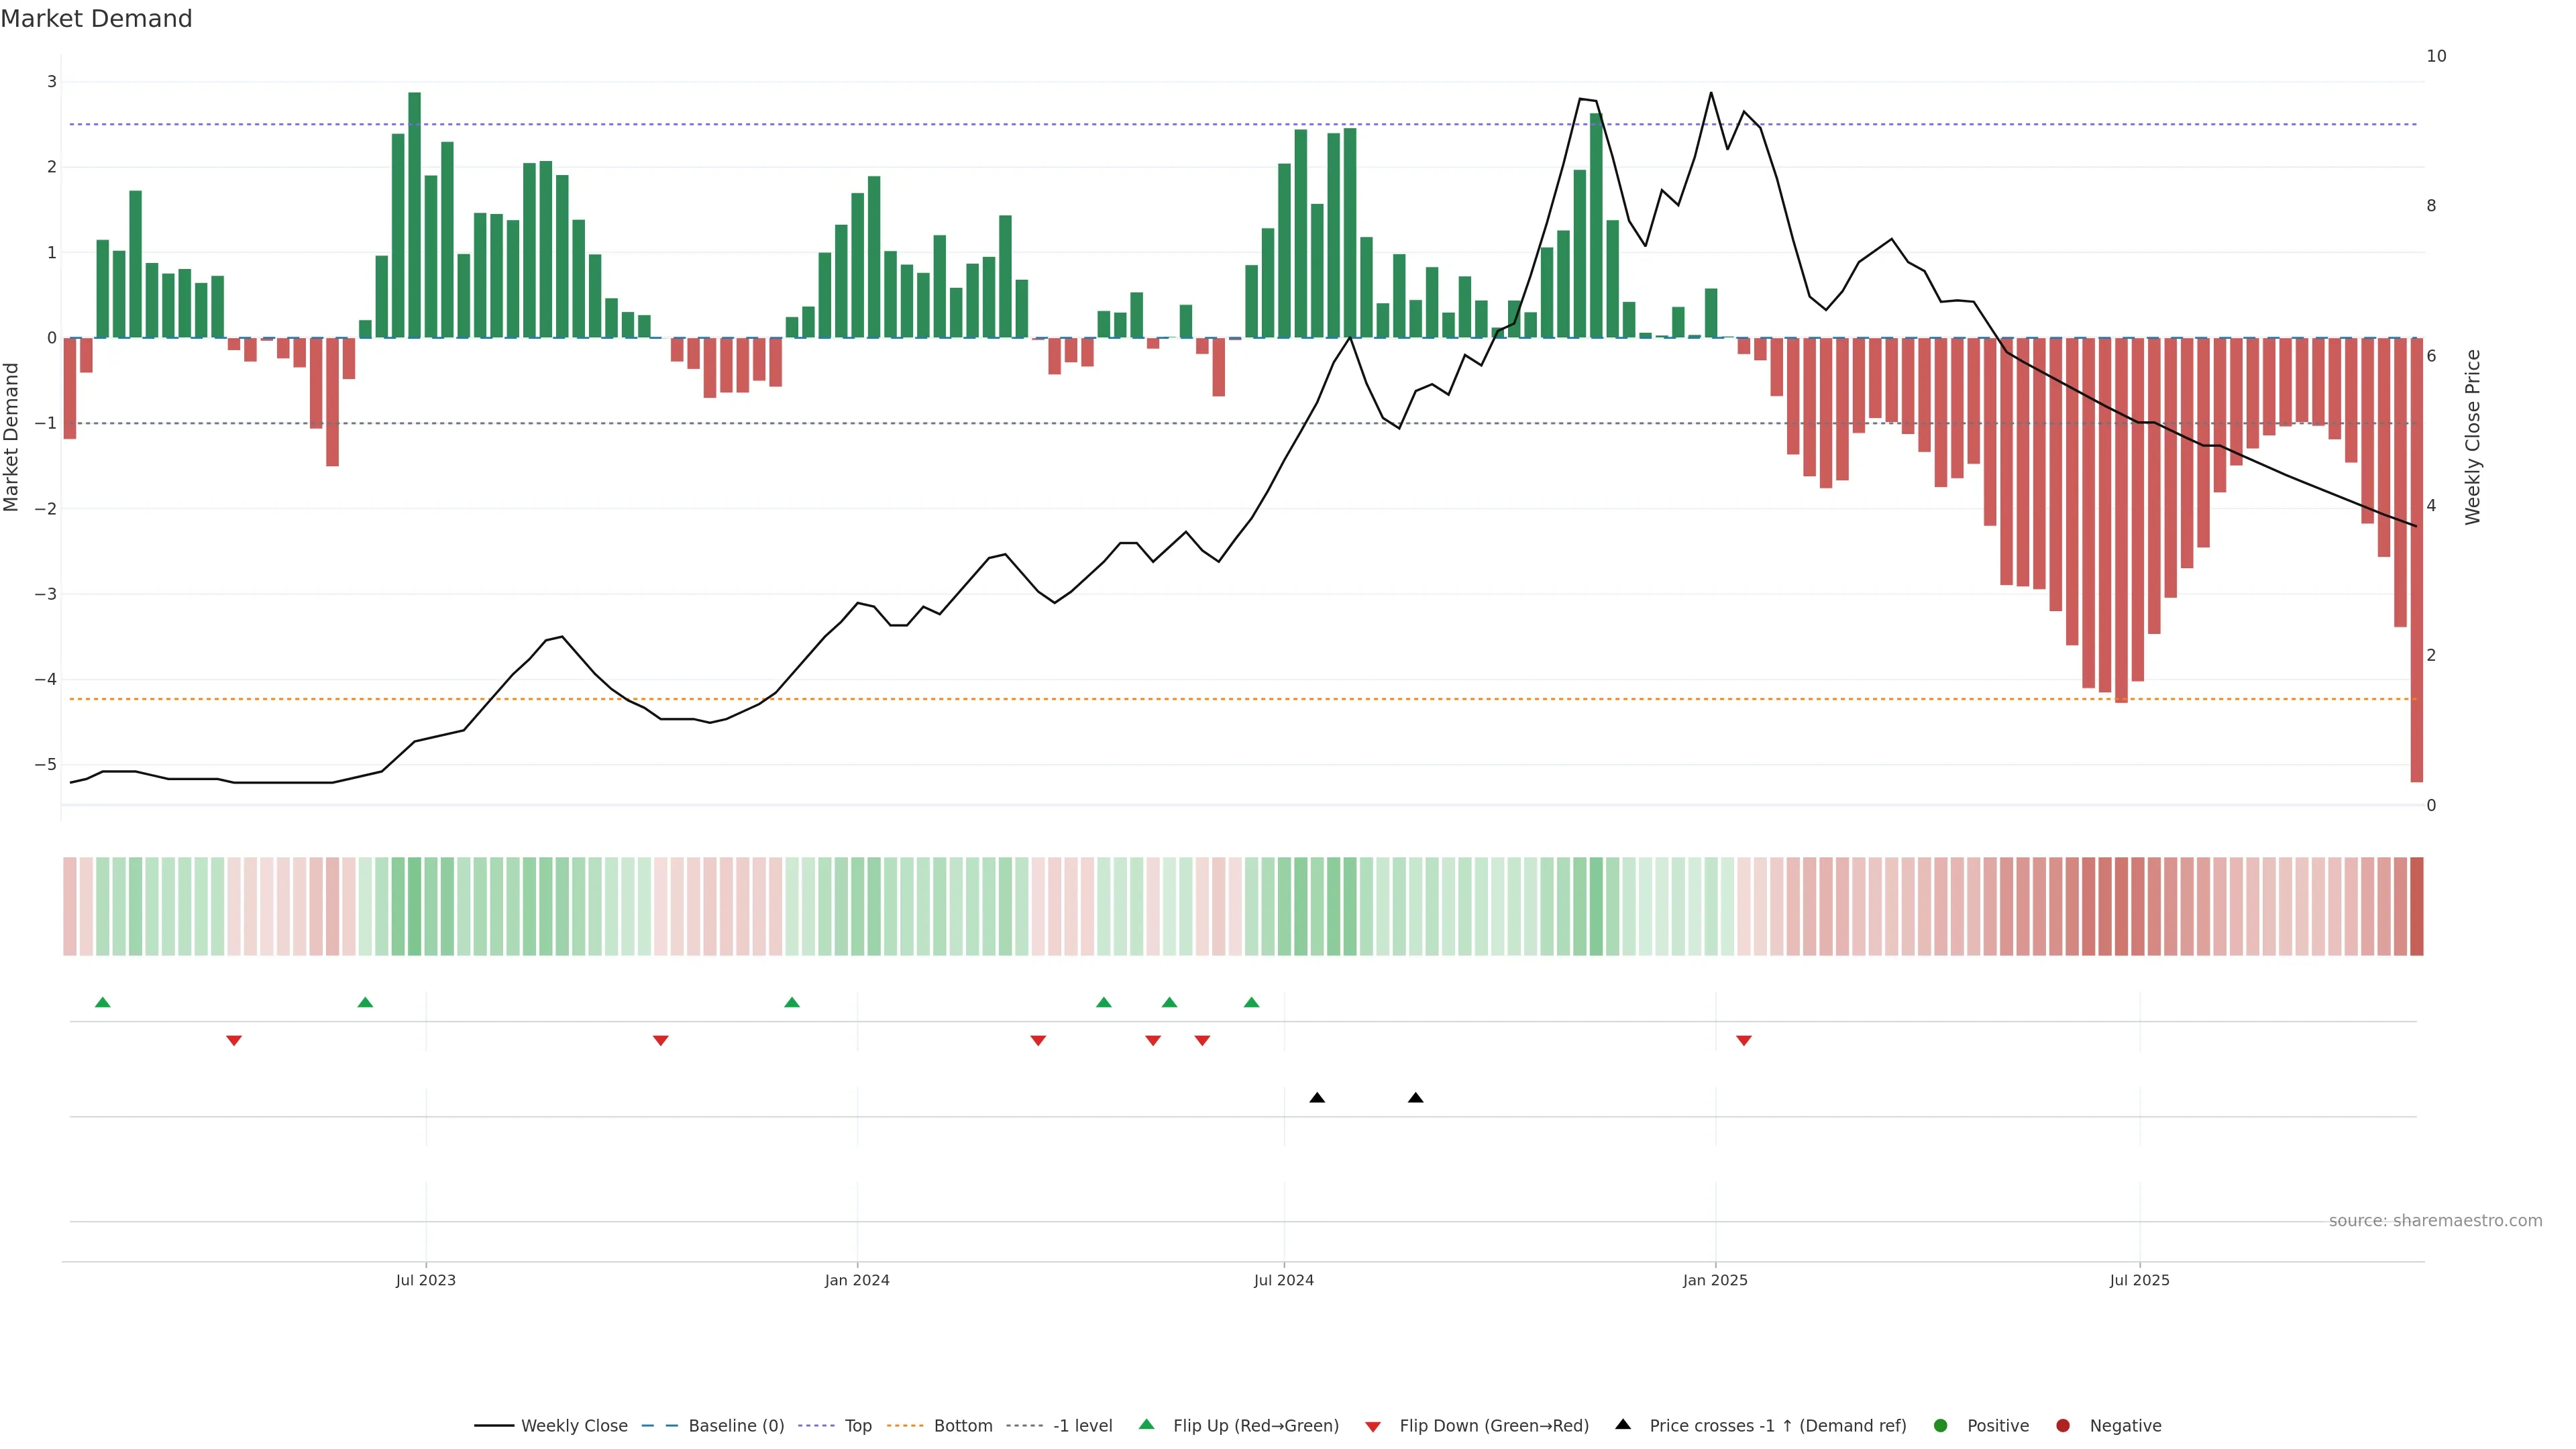Click the darkest red heatmap cell at far right
Viewport: 2576px width, 1449px height.
pos(2416,906)
